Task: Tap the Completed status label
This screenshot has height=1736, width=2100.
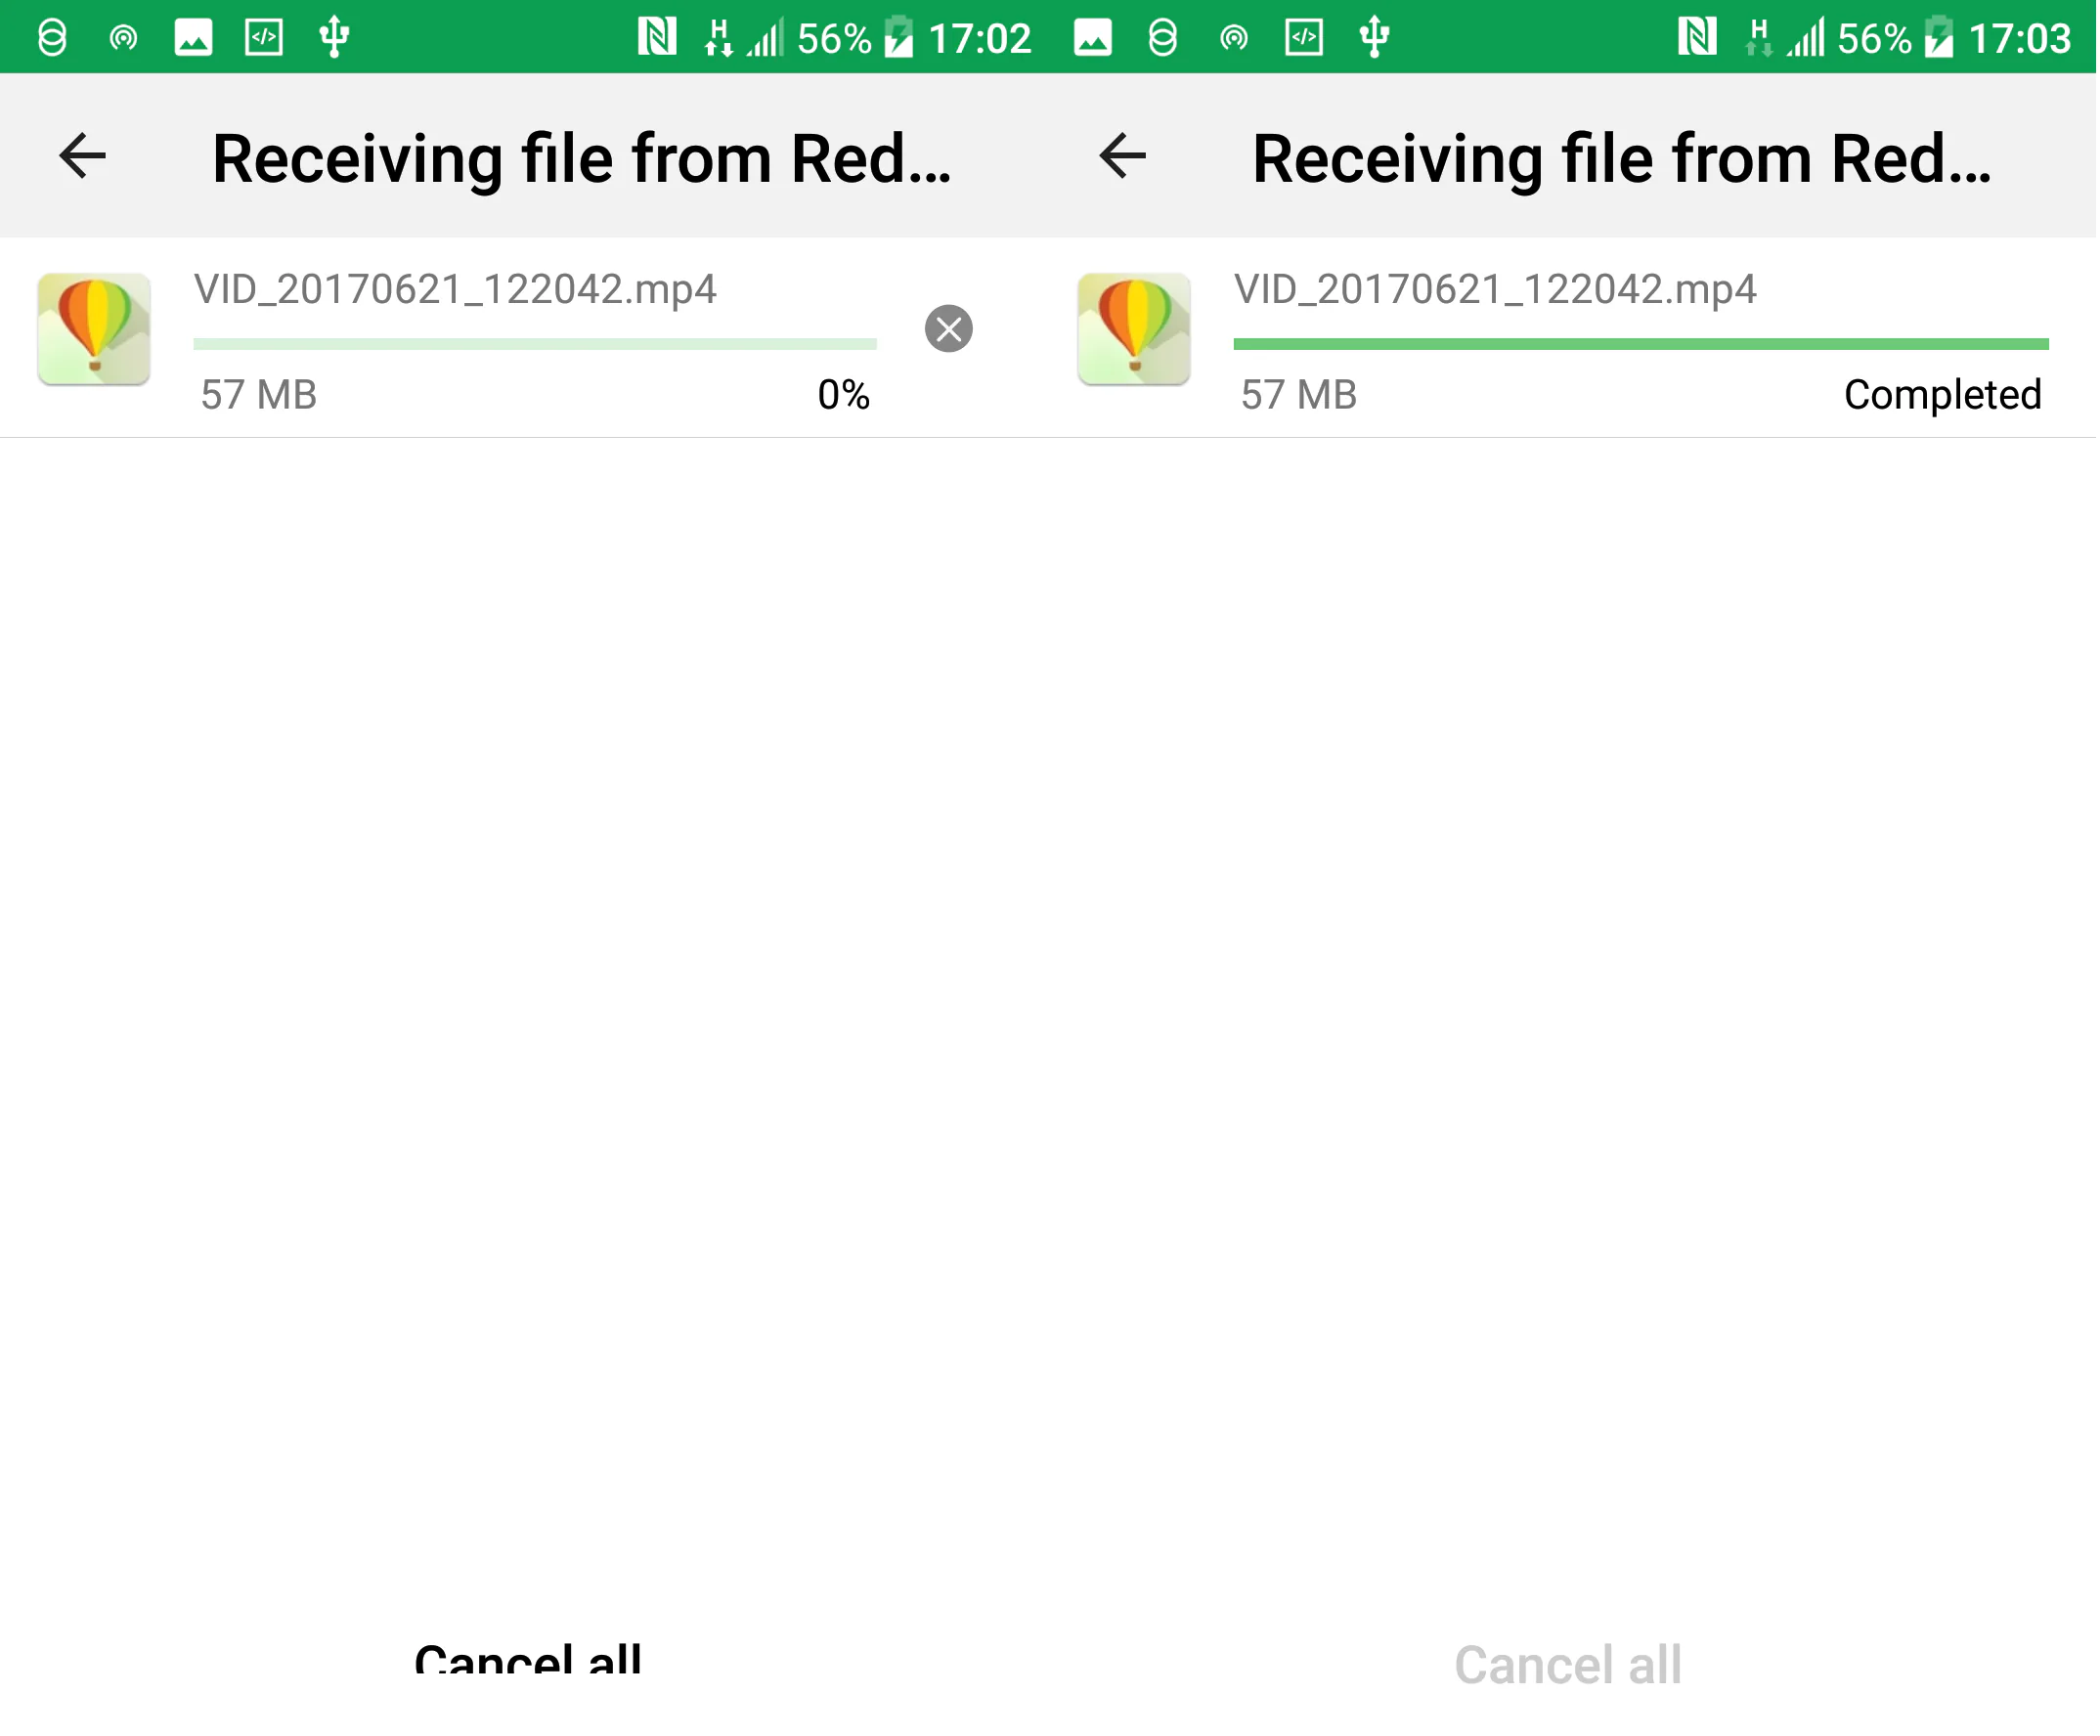Action: click(x=1944, y=395)
